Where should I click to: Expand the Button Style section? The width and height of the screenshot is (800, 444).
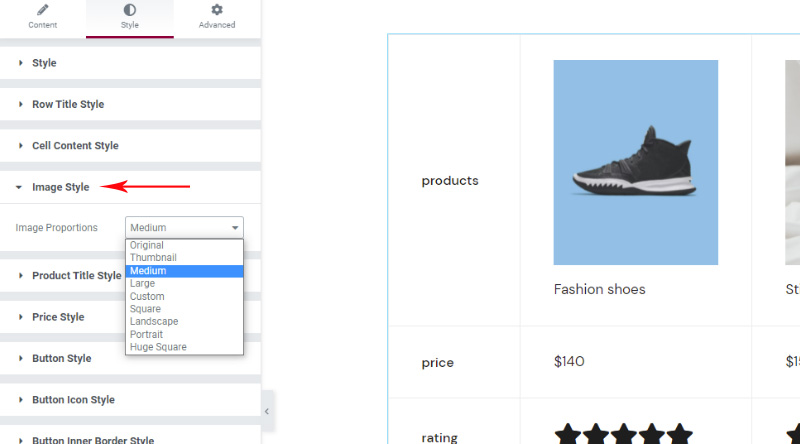tap(61, 358)
